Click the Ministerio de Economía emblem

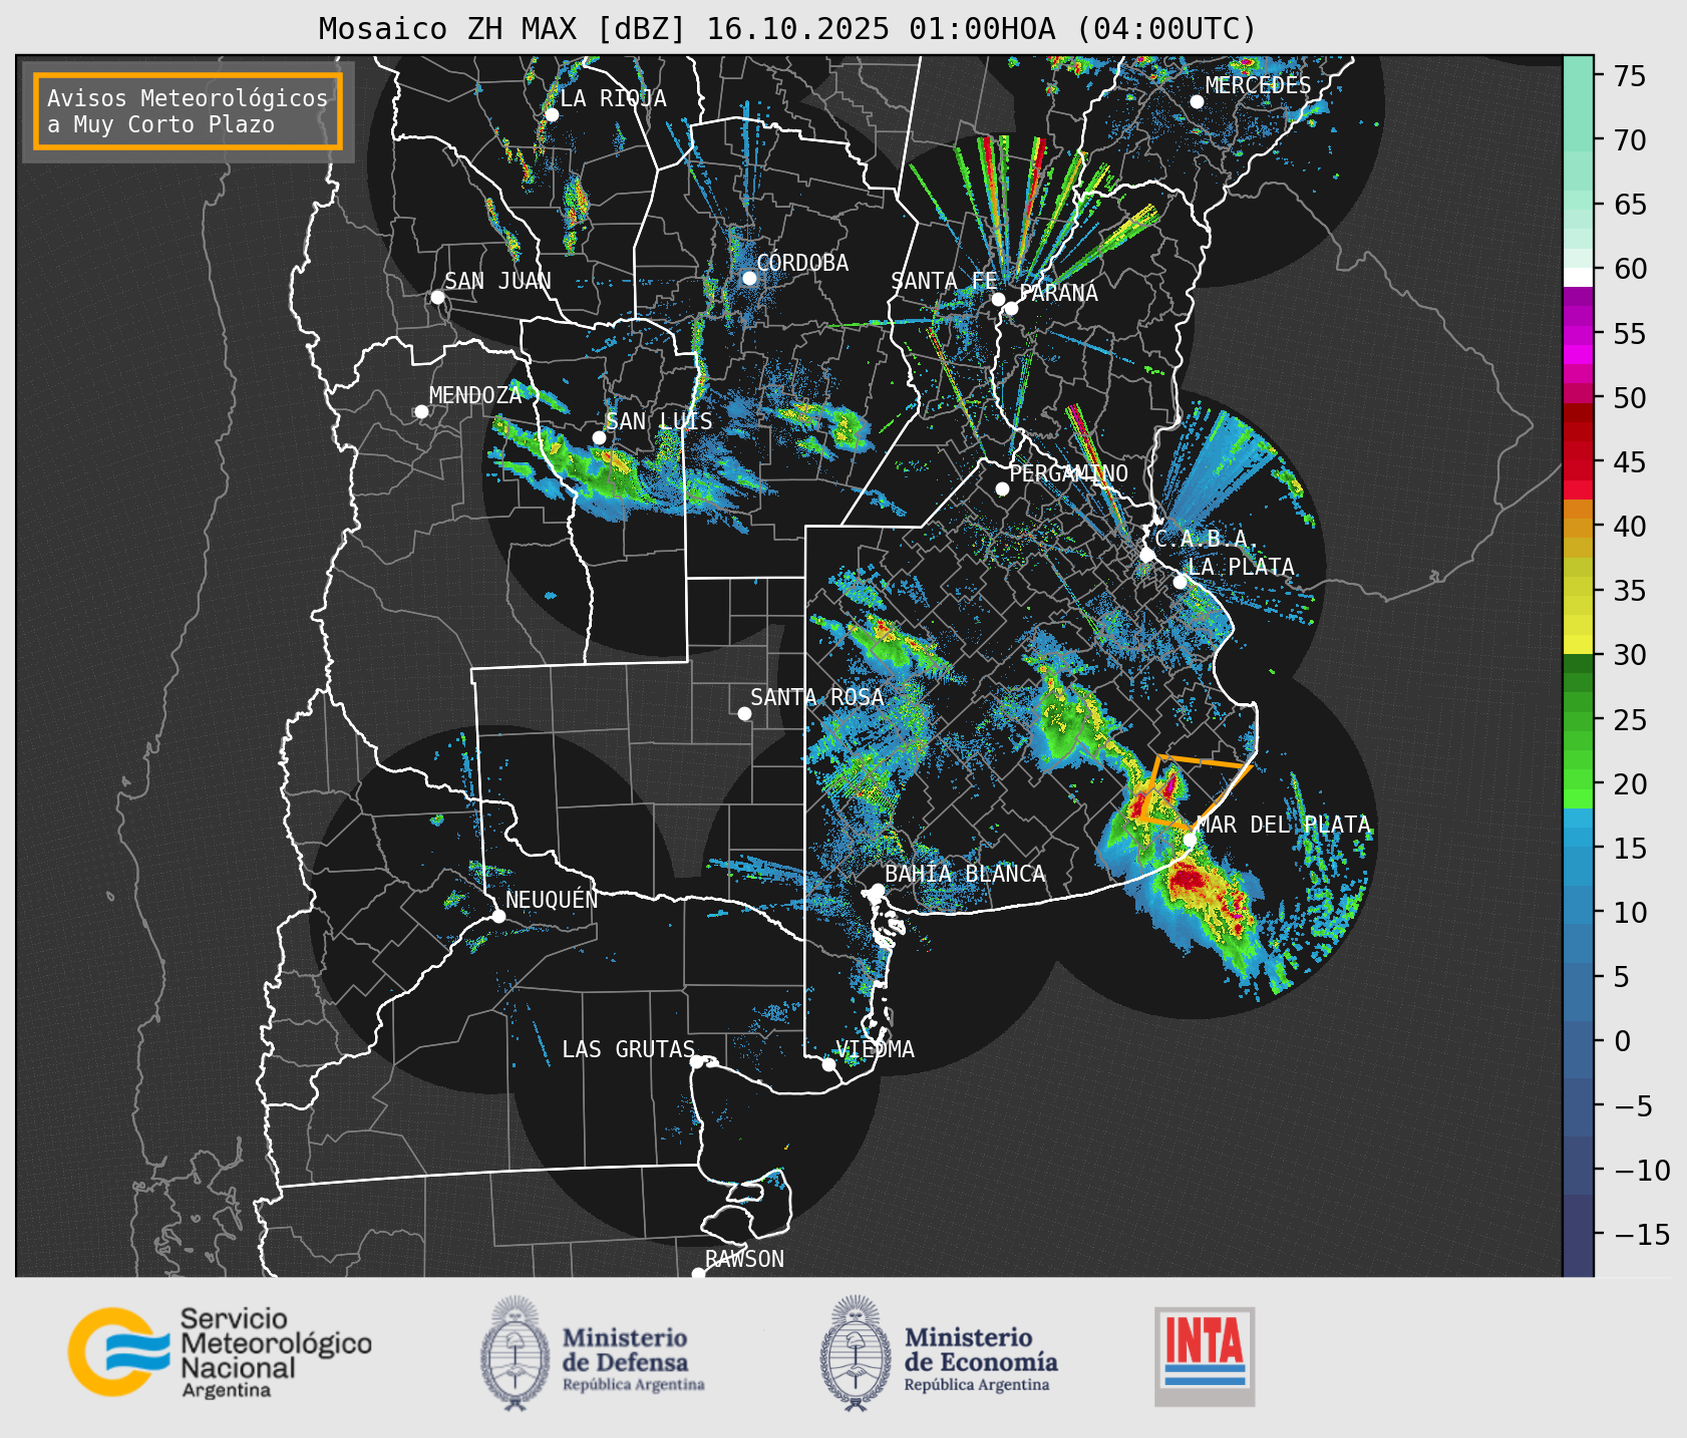coord(855,1353)
